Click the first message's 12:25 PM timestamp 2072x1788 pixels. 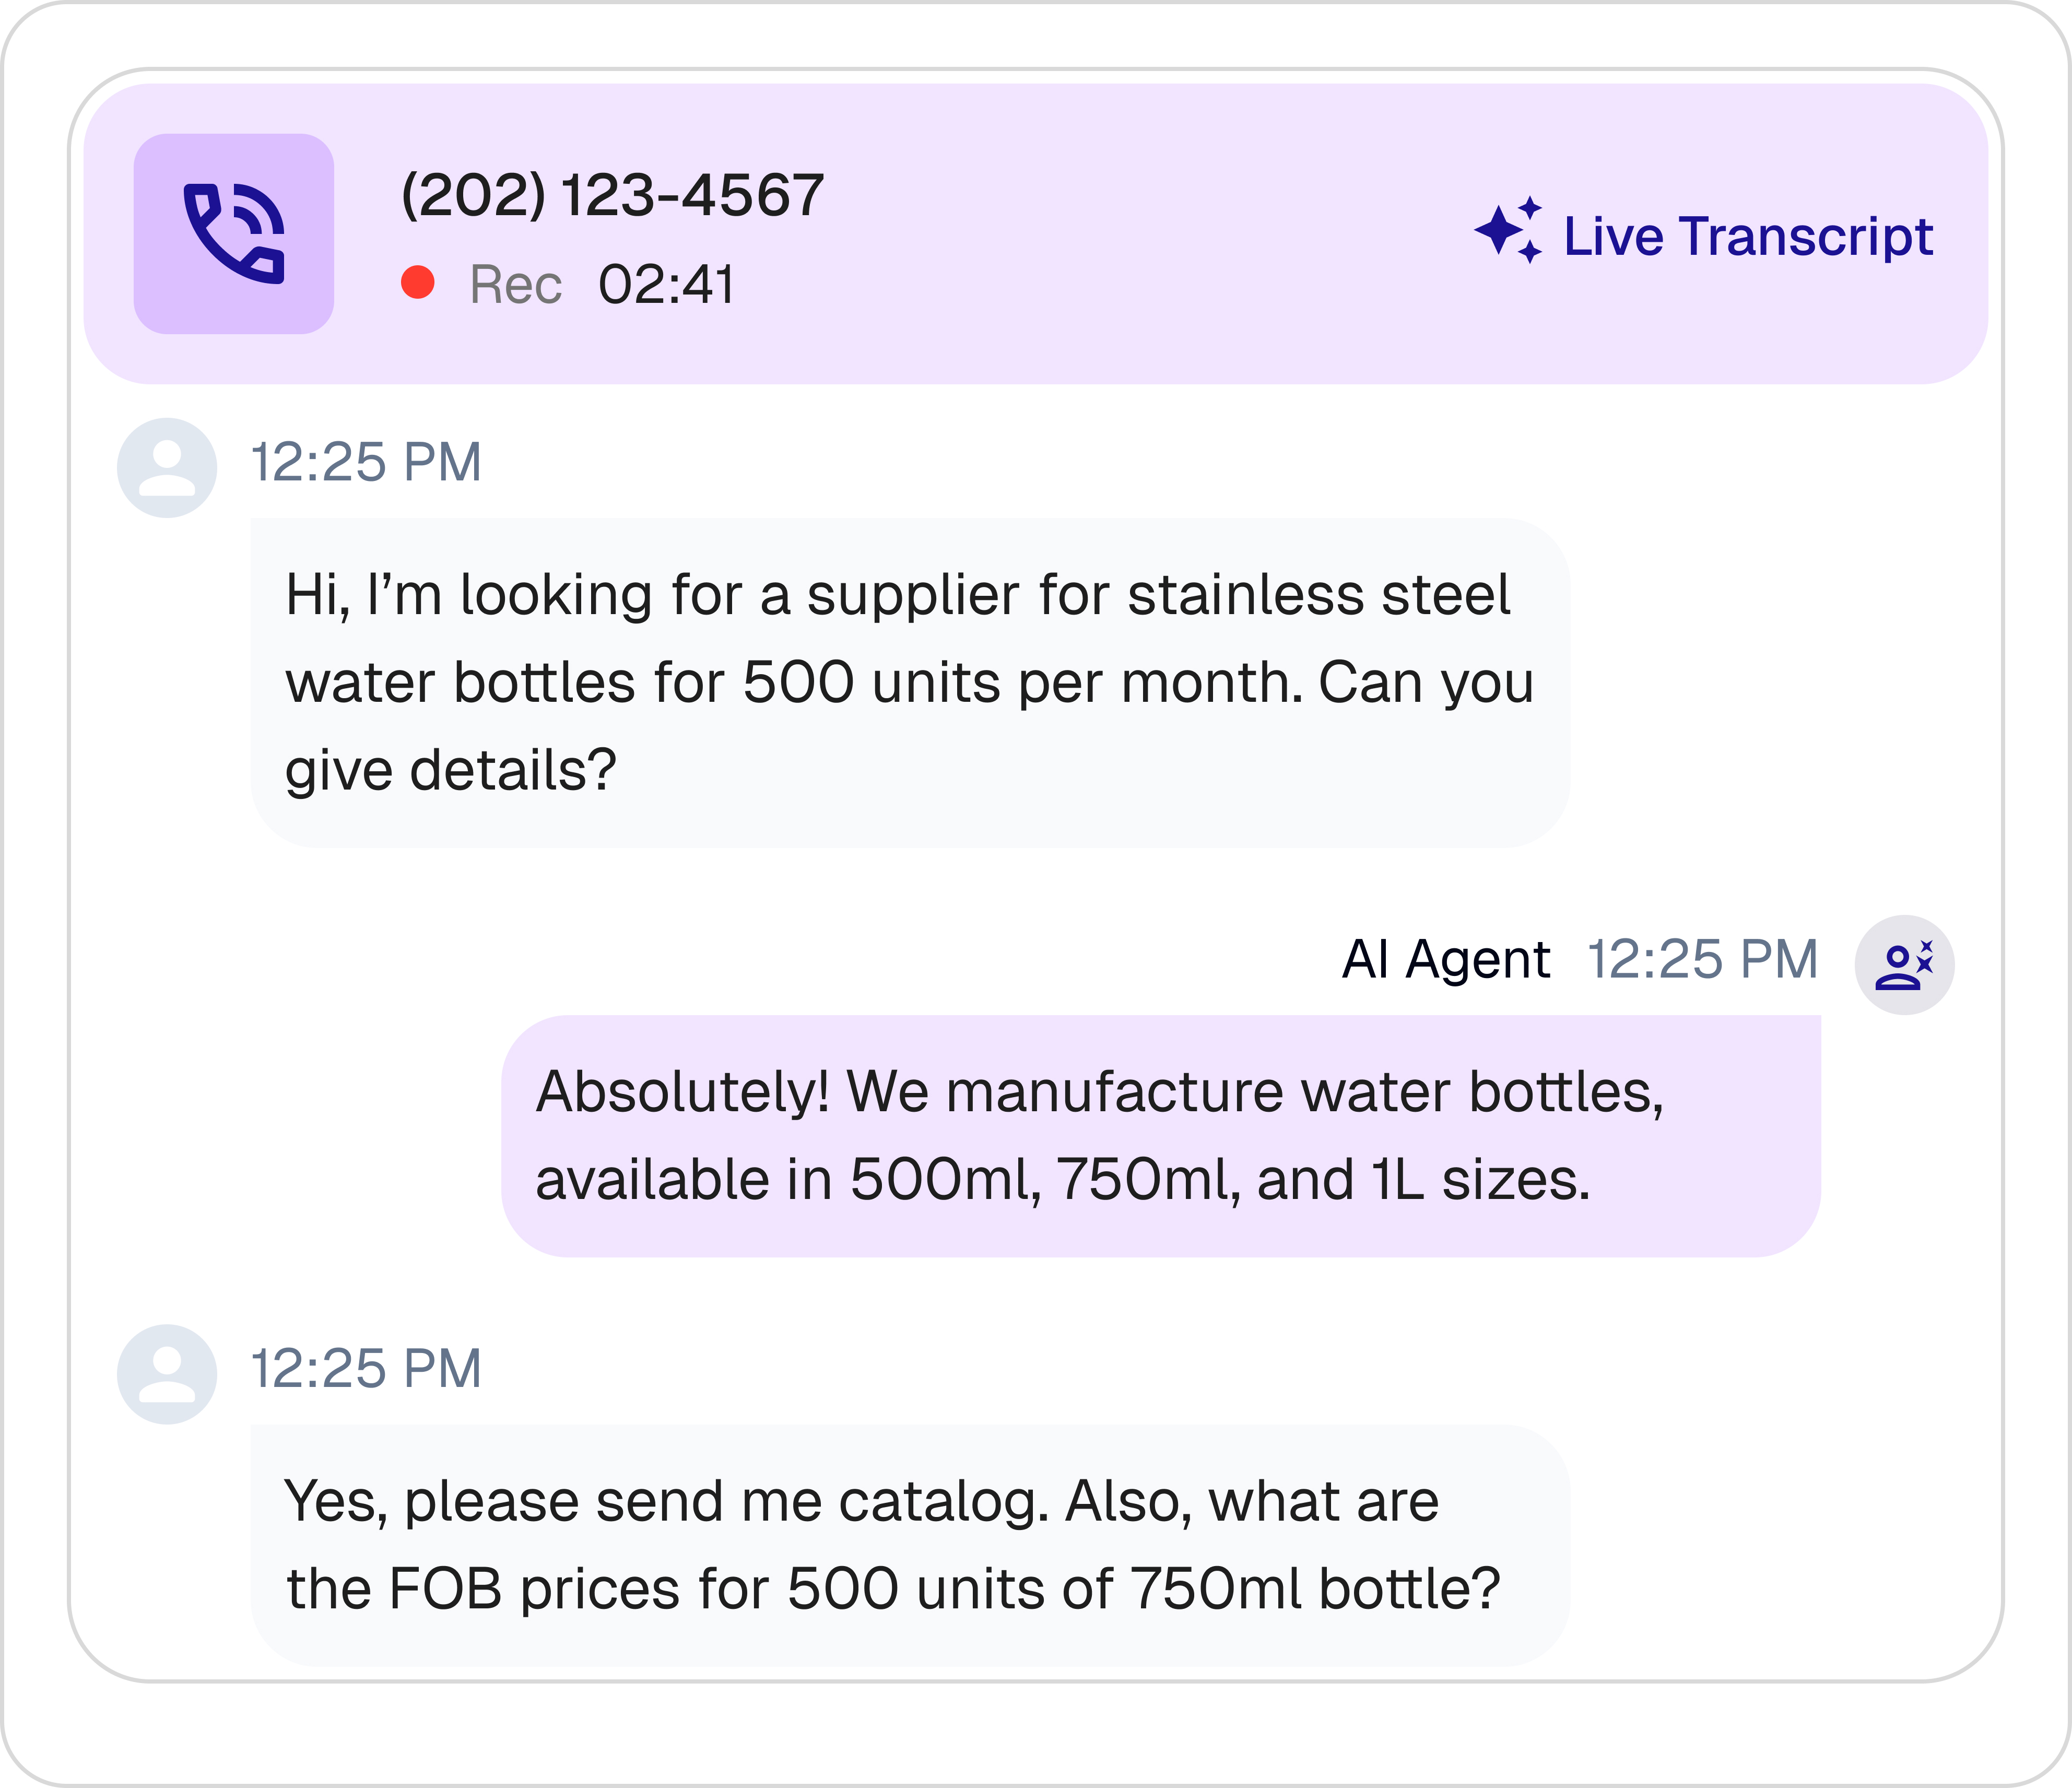point(366,463)
